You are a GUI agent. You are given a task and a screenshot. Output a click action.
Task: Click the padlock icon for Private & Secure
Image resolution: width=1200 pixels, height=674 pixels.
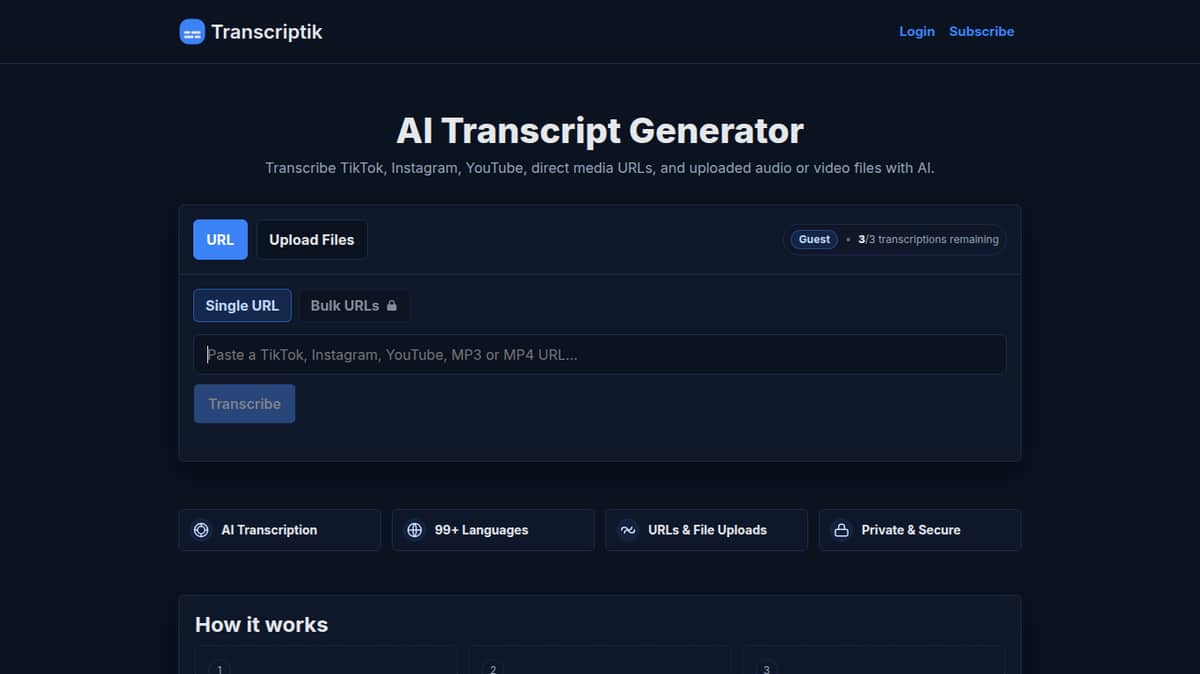pyautogui.click(x=841, y=530)
